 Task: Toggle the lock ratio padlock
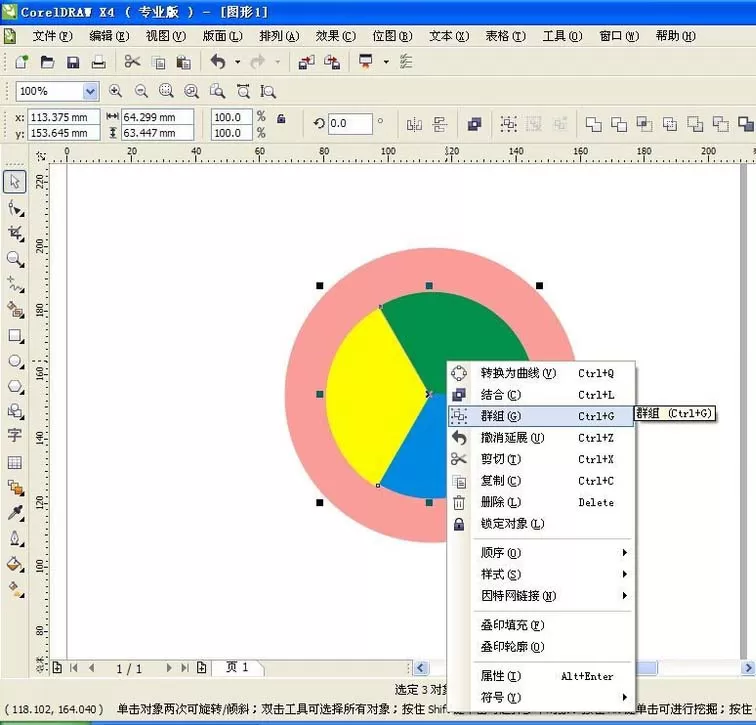281,118
